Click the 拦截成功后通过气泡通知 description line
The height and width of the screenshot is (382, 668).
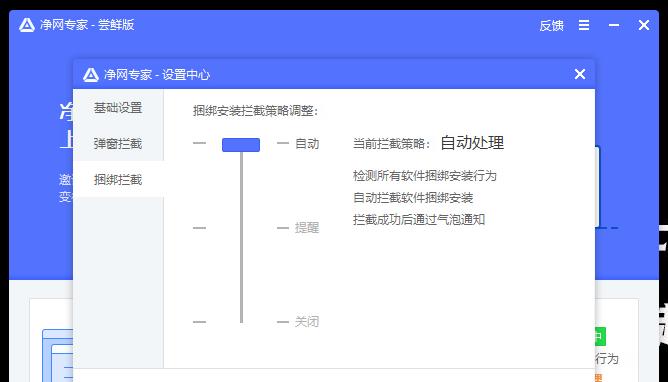(419, 220)
